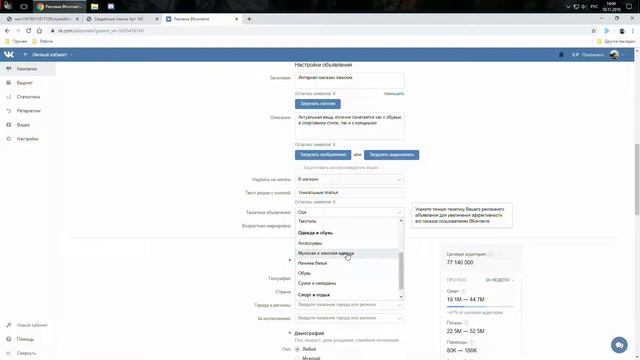Click the notifications bell in VK header
Screen dimensions: 640x360
(x=561, y=54)
